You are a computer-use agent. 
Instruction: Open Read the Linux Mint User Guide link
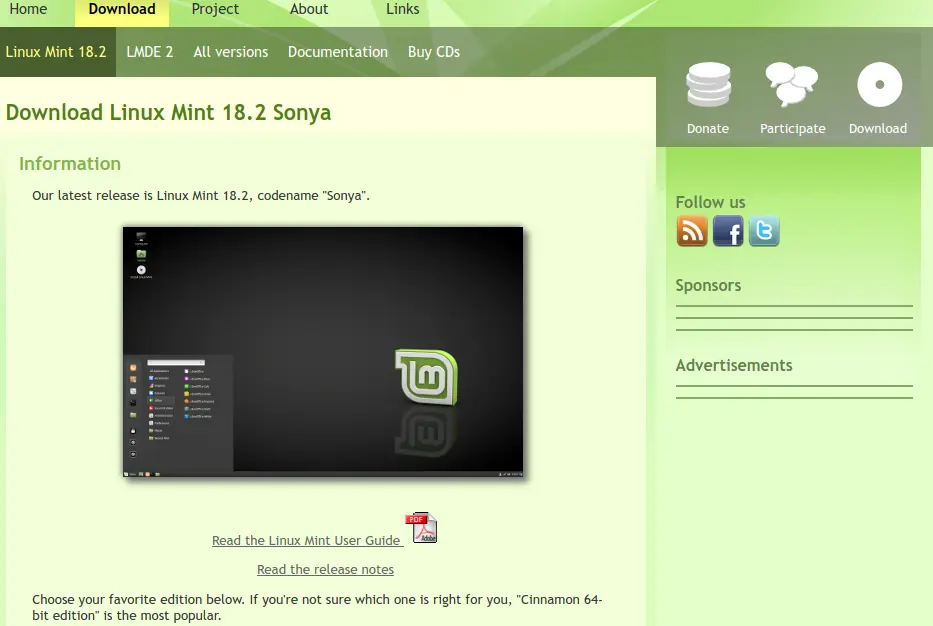pos(306,540)
